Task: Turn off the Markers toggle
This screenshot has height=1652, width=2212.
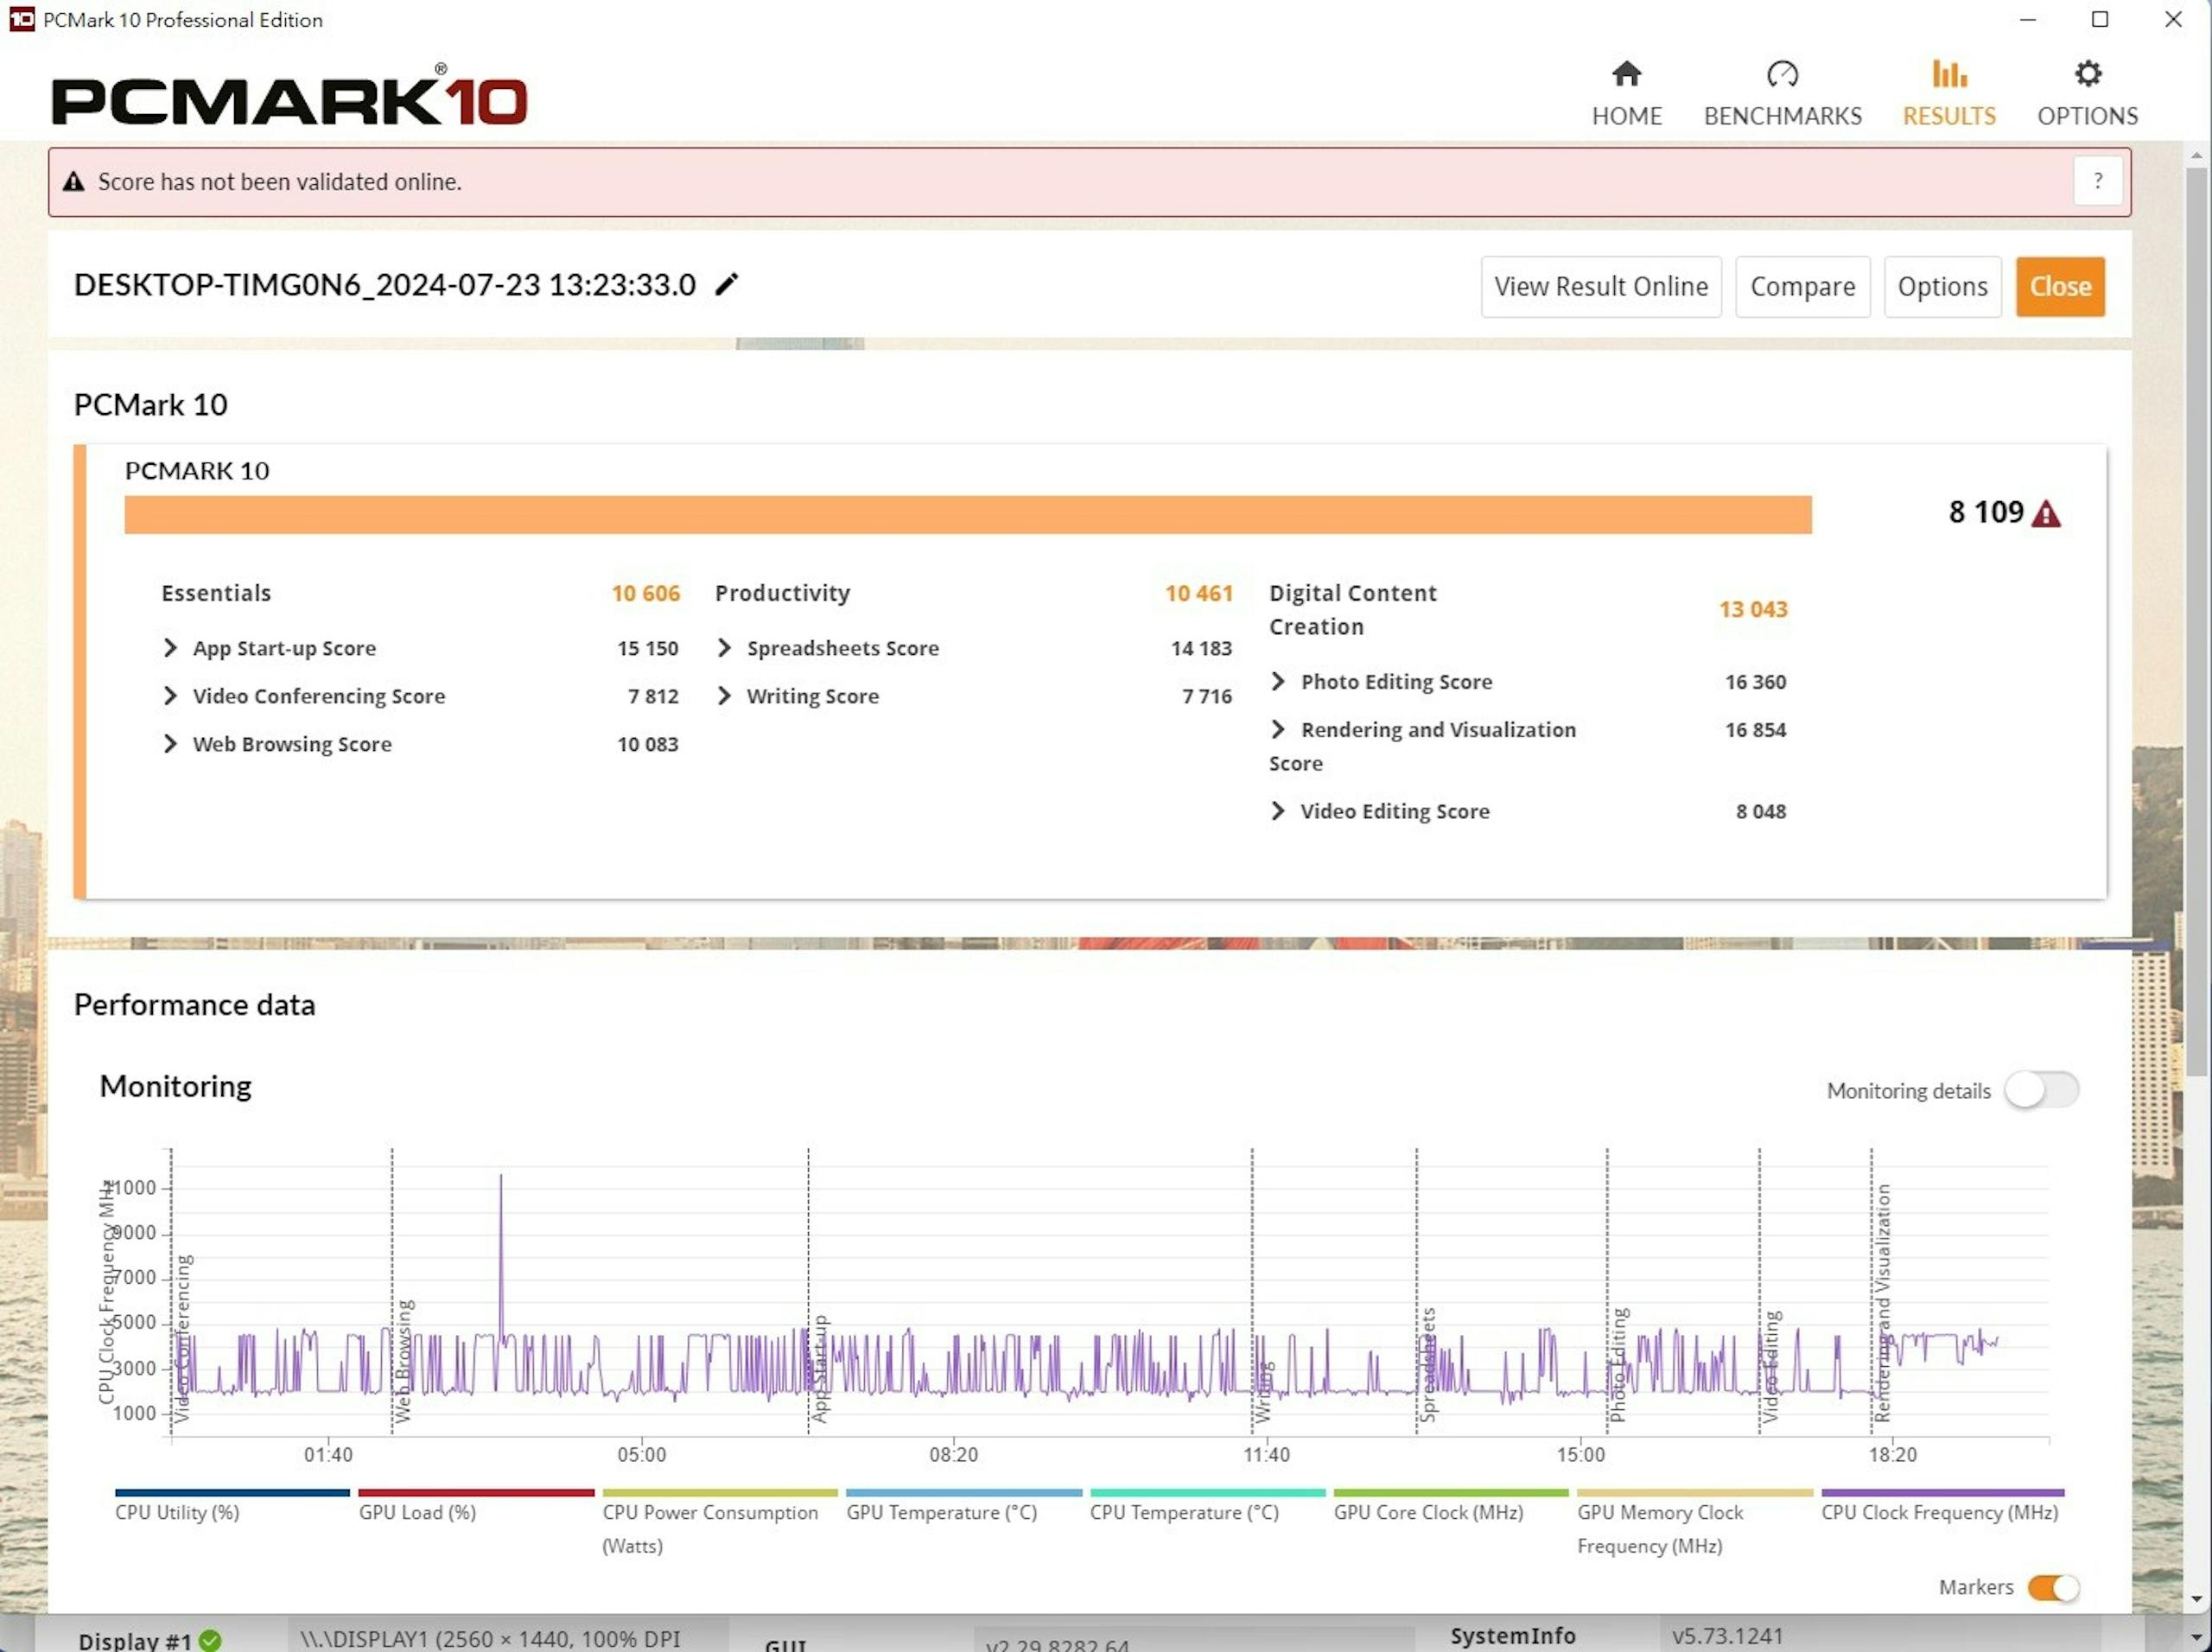Action: click(x=2053, y=1587)
